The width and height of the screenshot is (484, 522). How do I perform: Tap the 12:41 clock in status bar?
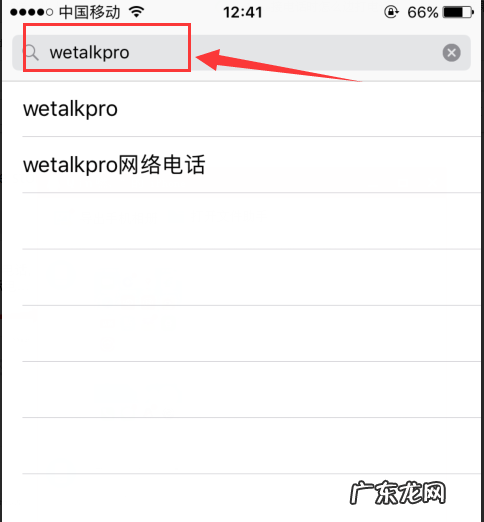243,13
